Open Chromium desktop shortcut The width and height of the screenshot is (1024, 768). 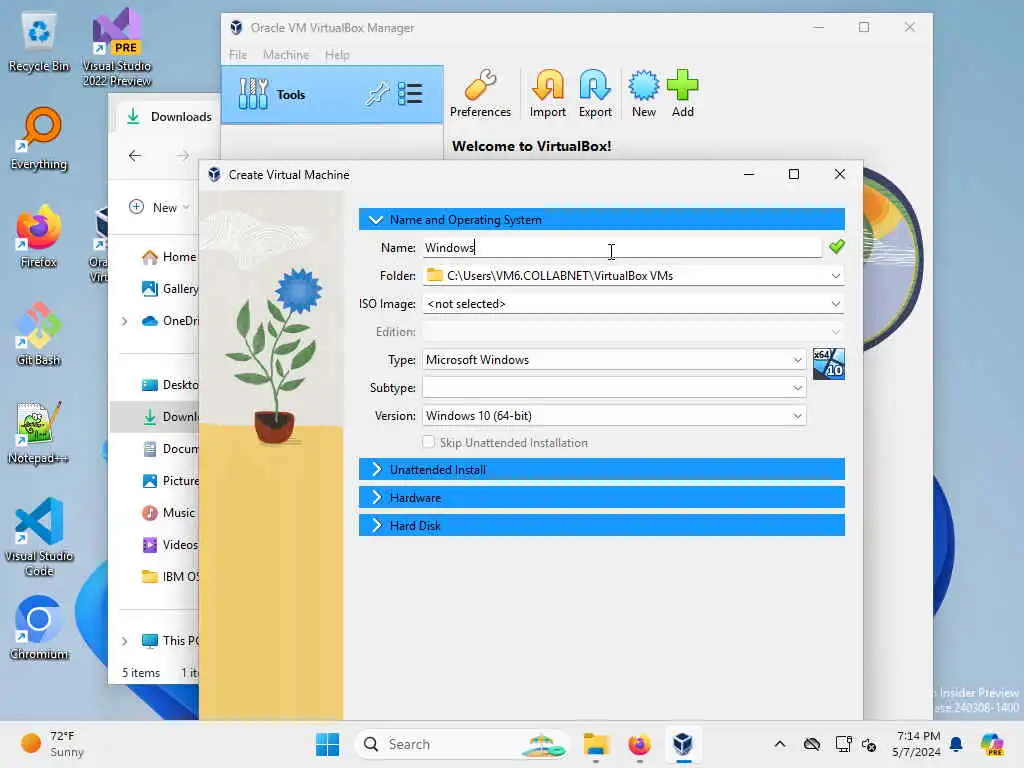[x=39, y=628]
